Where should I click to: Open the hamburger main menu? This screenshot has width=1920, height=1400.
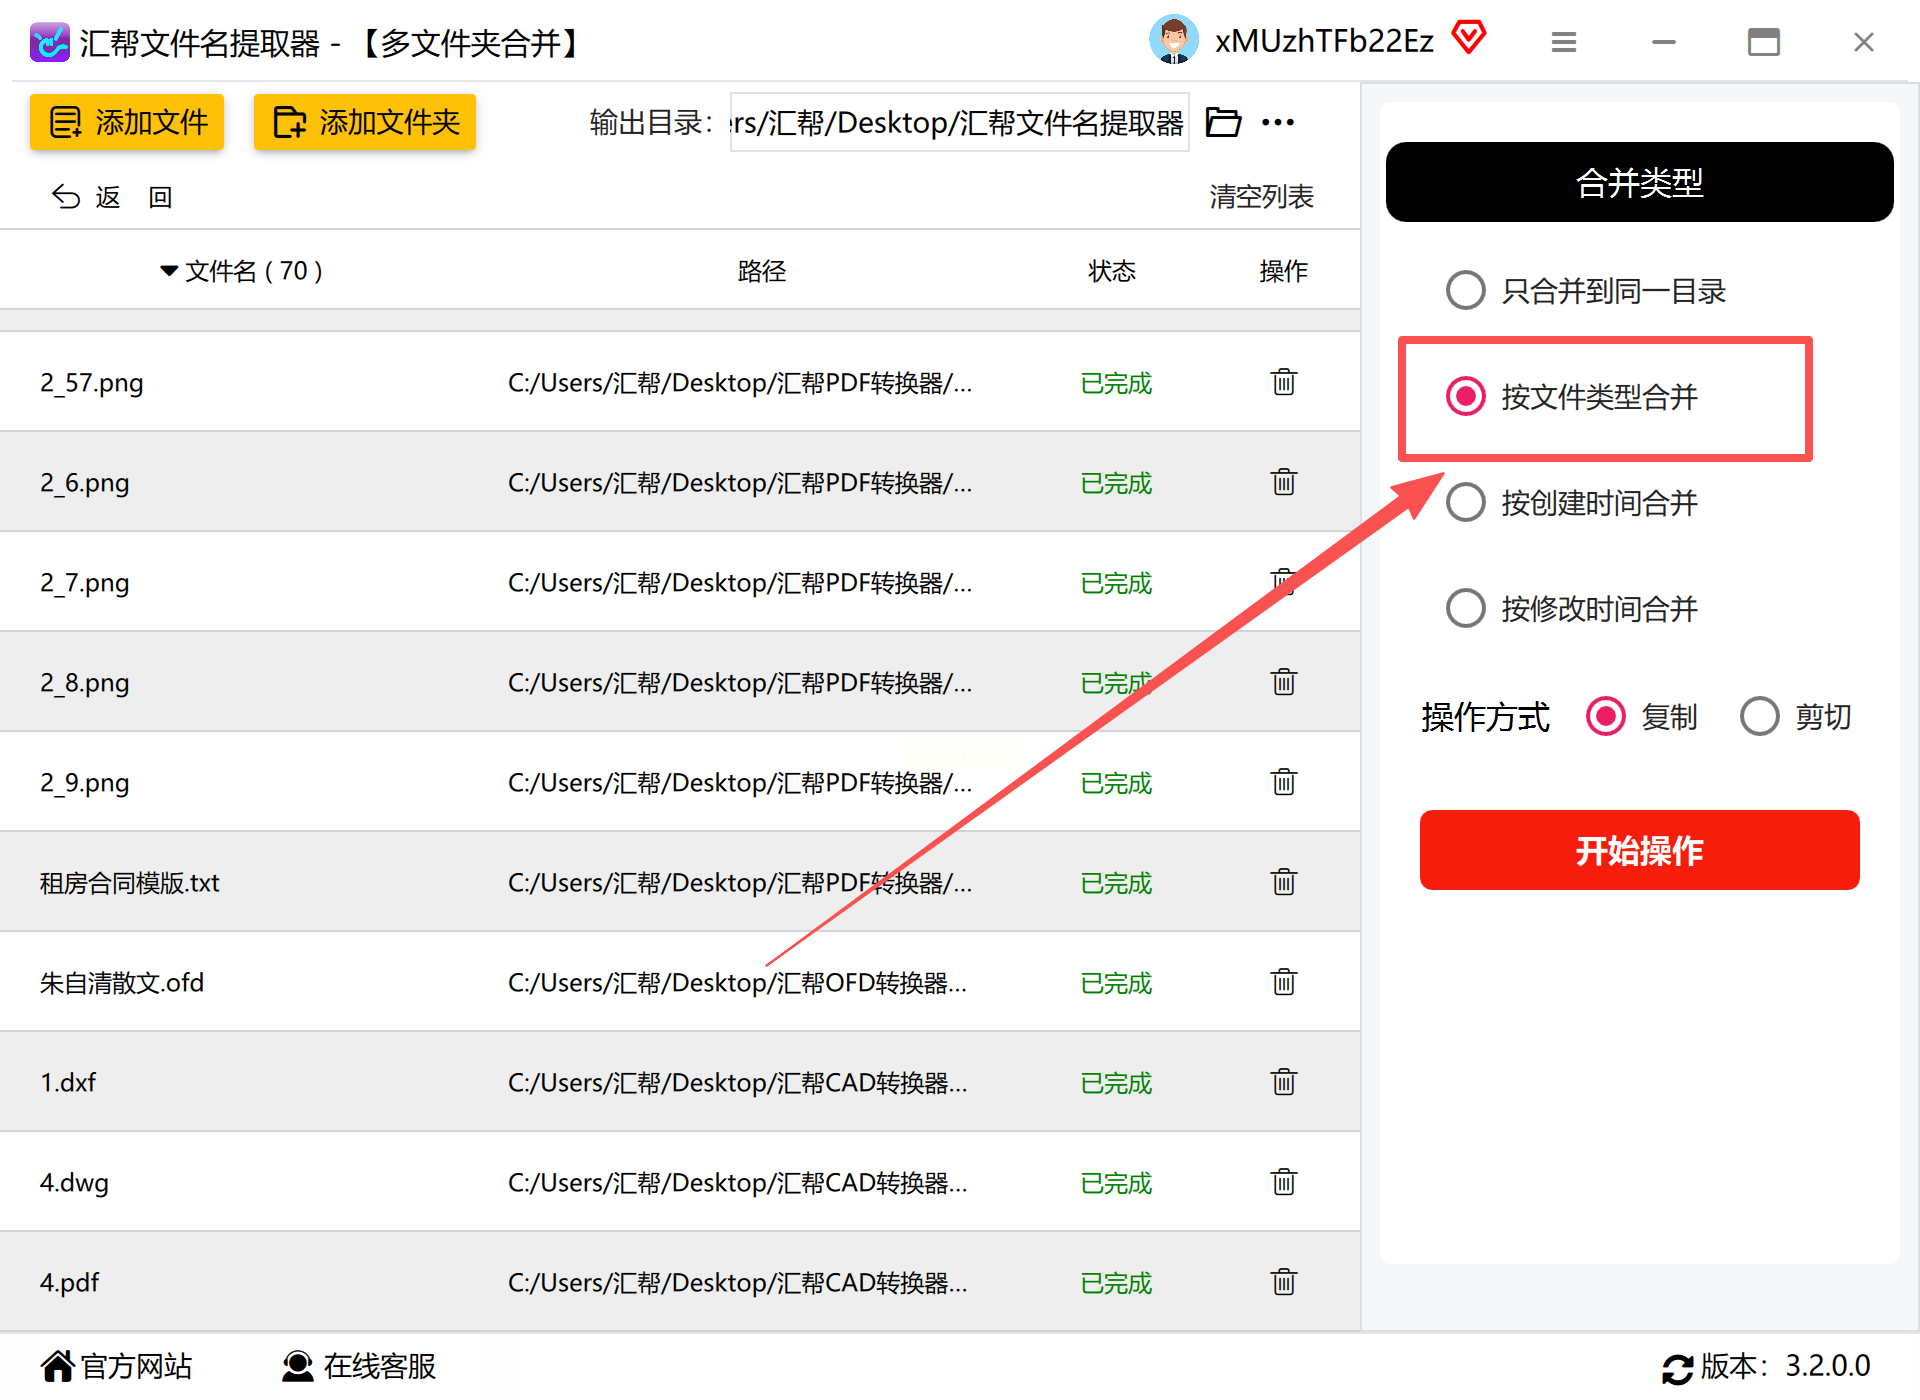(1564, 42)
